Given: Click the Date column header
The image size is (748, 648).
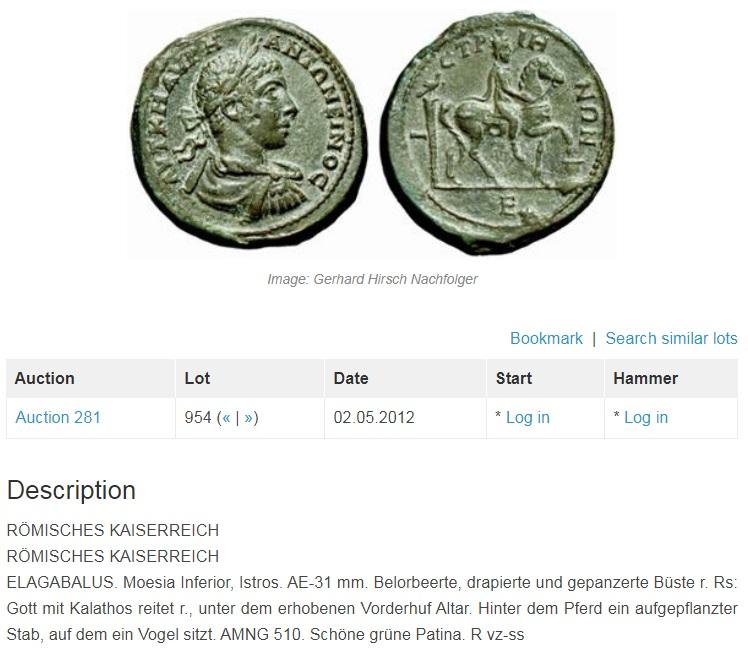Looking at the screenshot, I should point(351,378).
